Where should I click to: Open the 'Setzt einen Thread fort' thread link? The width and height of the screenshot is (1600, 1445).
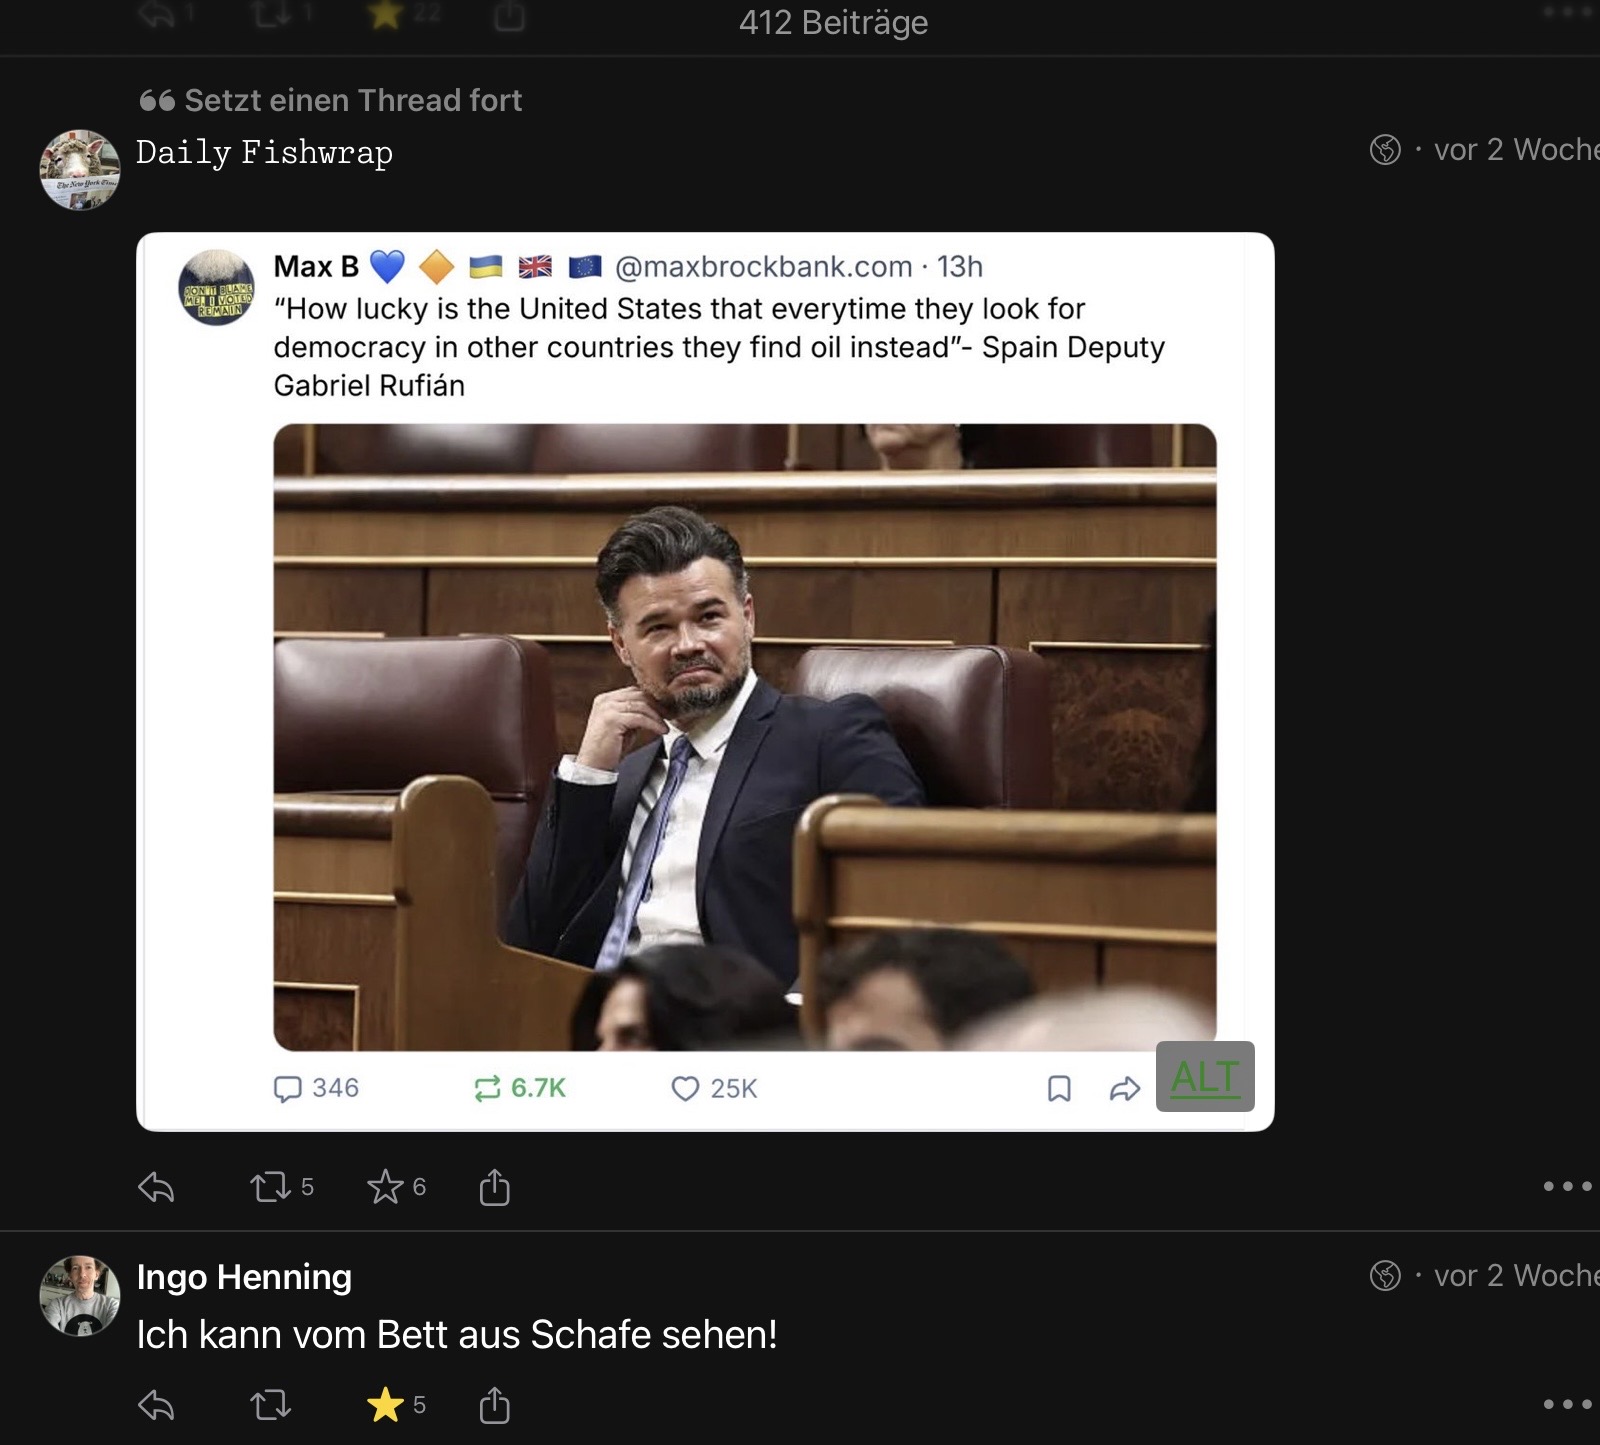(x=331, y=100)
